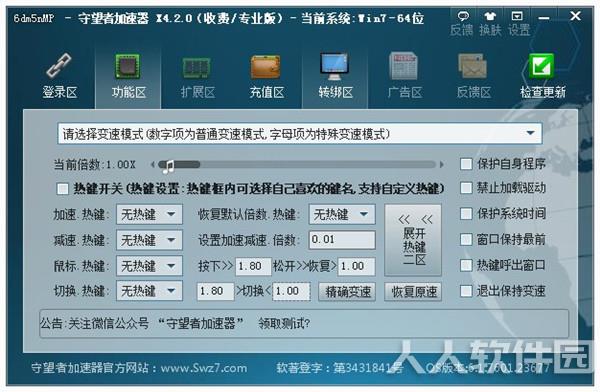Open www.Swz7.com official website link

(x=204, y=368)
